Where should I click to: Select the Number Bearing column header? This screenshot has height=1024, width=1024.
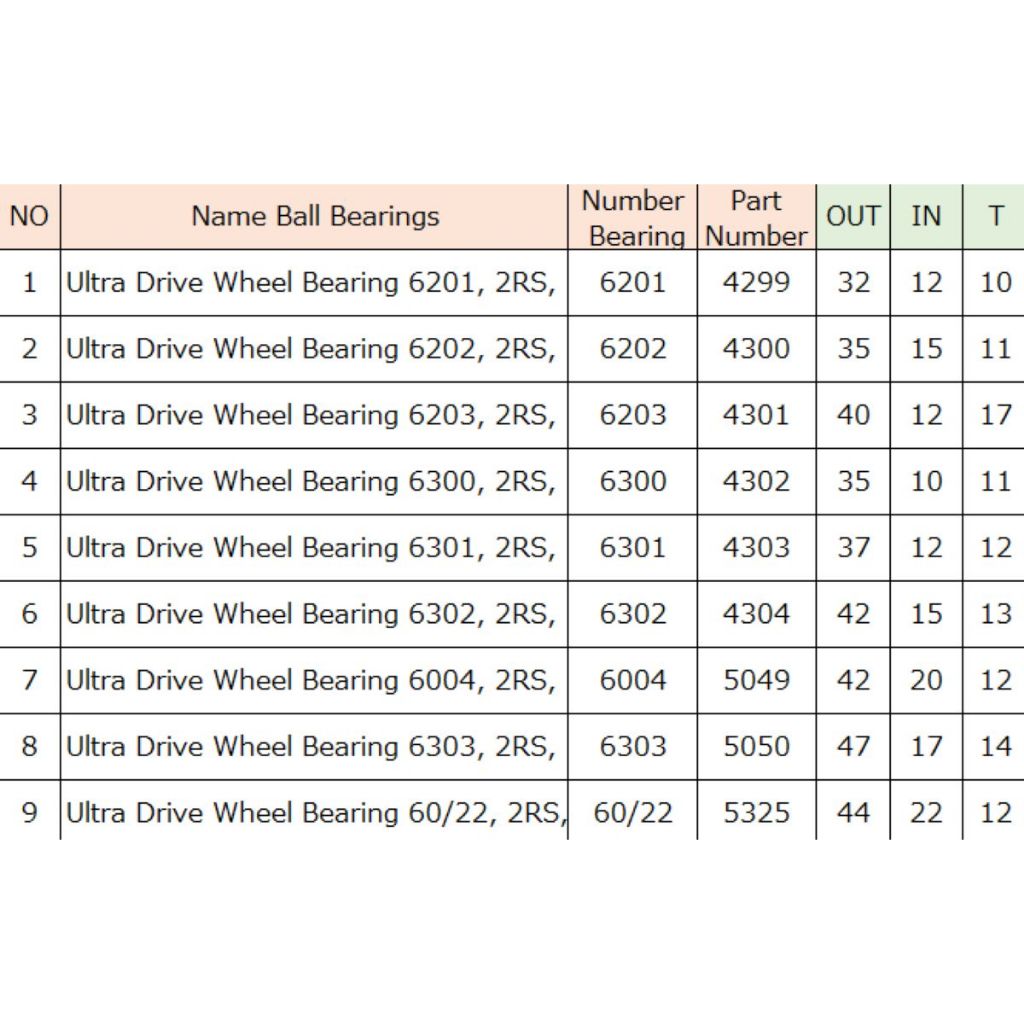tap(633, 217)
